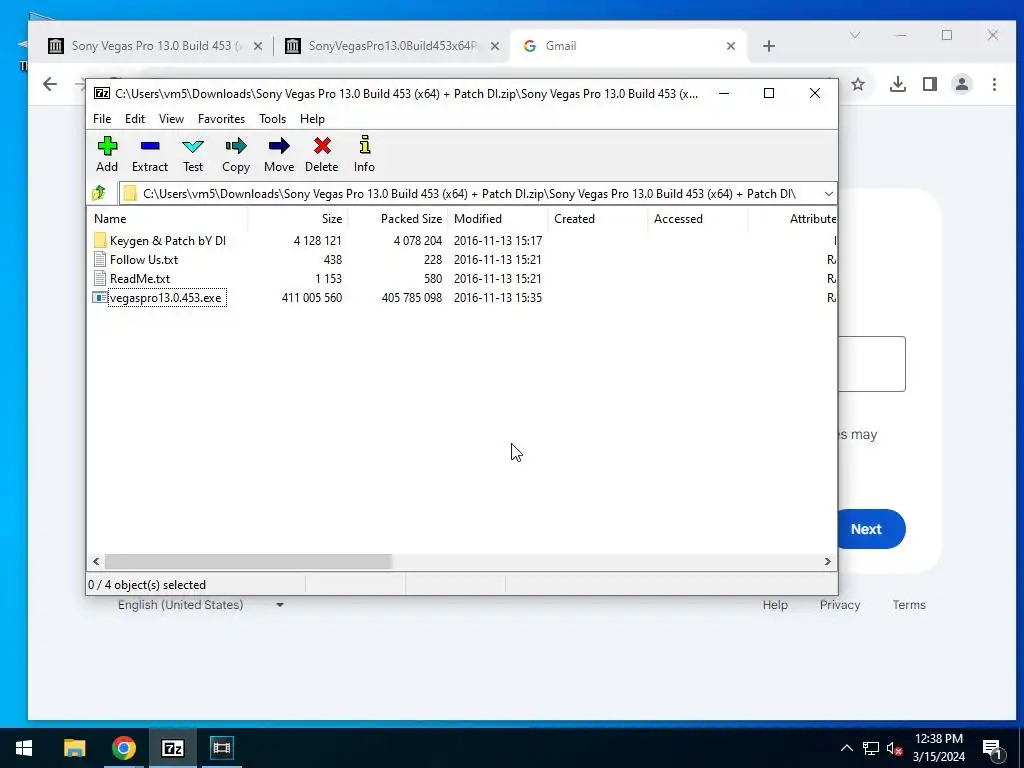This screenshot has height=768, width=1024.
Task: Select the ReadMe.txt modified date 15:21
Action: coord(498,278)
